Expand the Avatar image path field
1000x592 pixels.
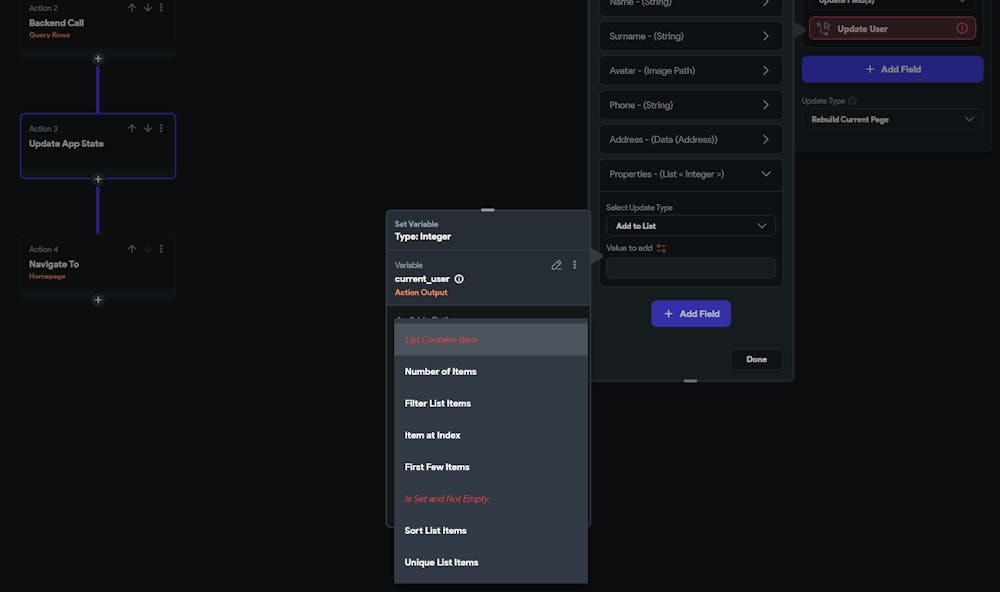coord(766,71)
